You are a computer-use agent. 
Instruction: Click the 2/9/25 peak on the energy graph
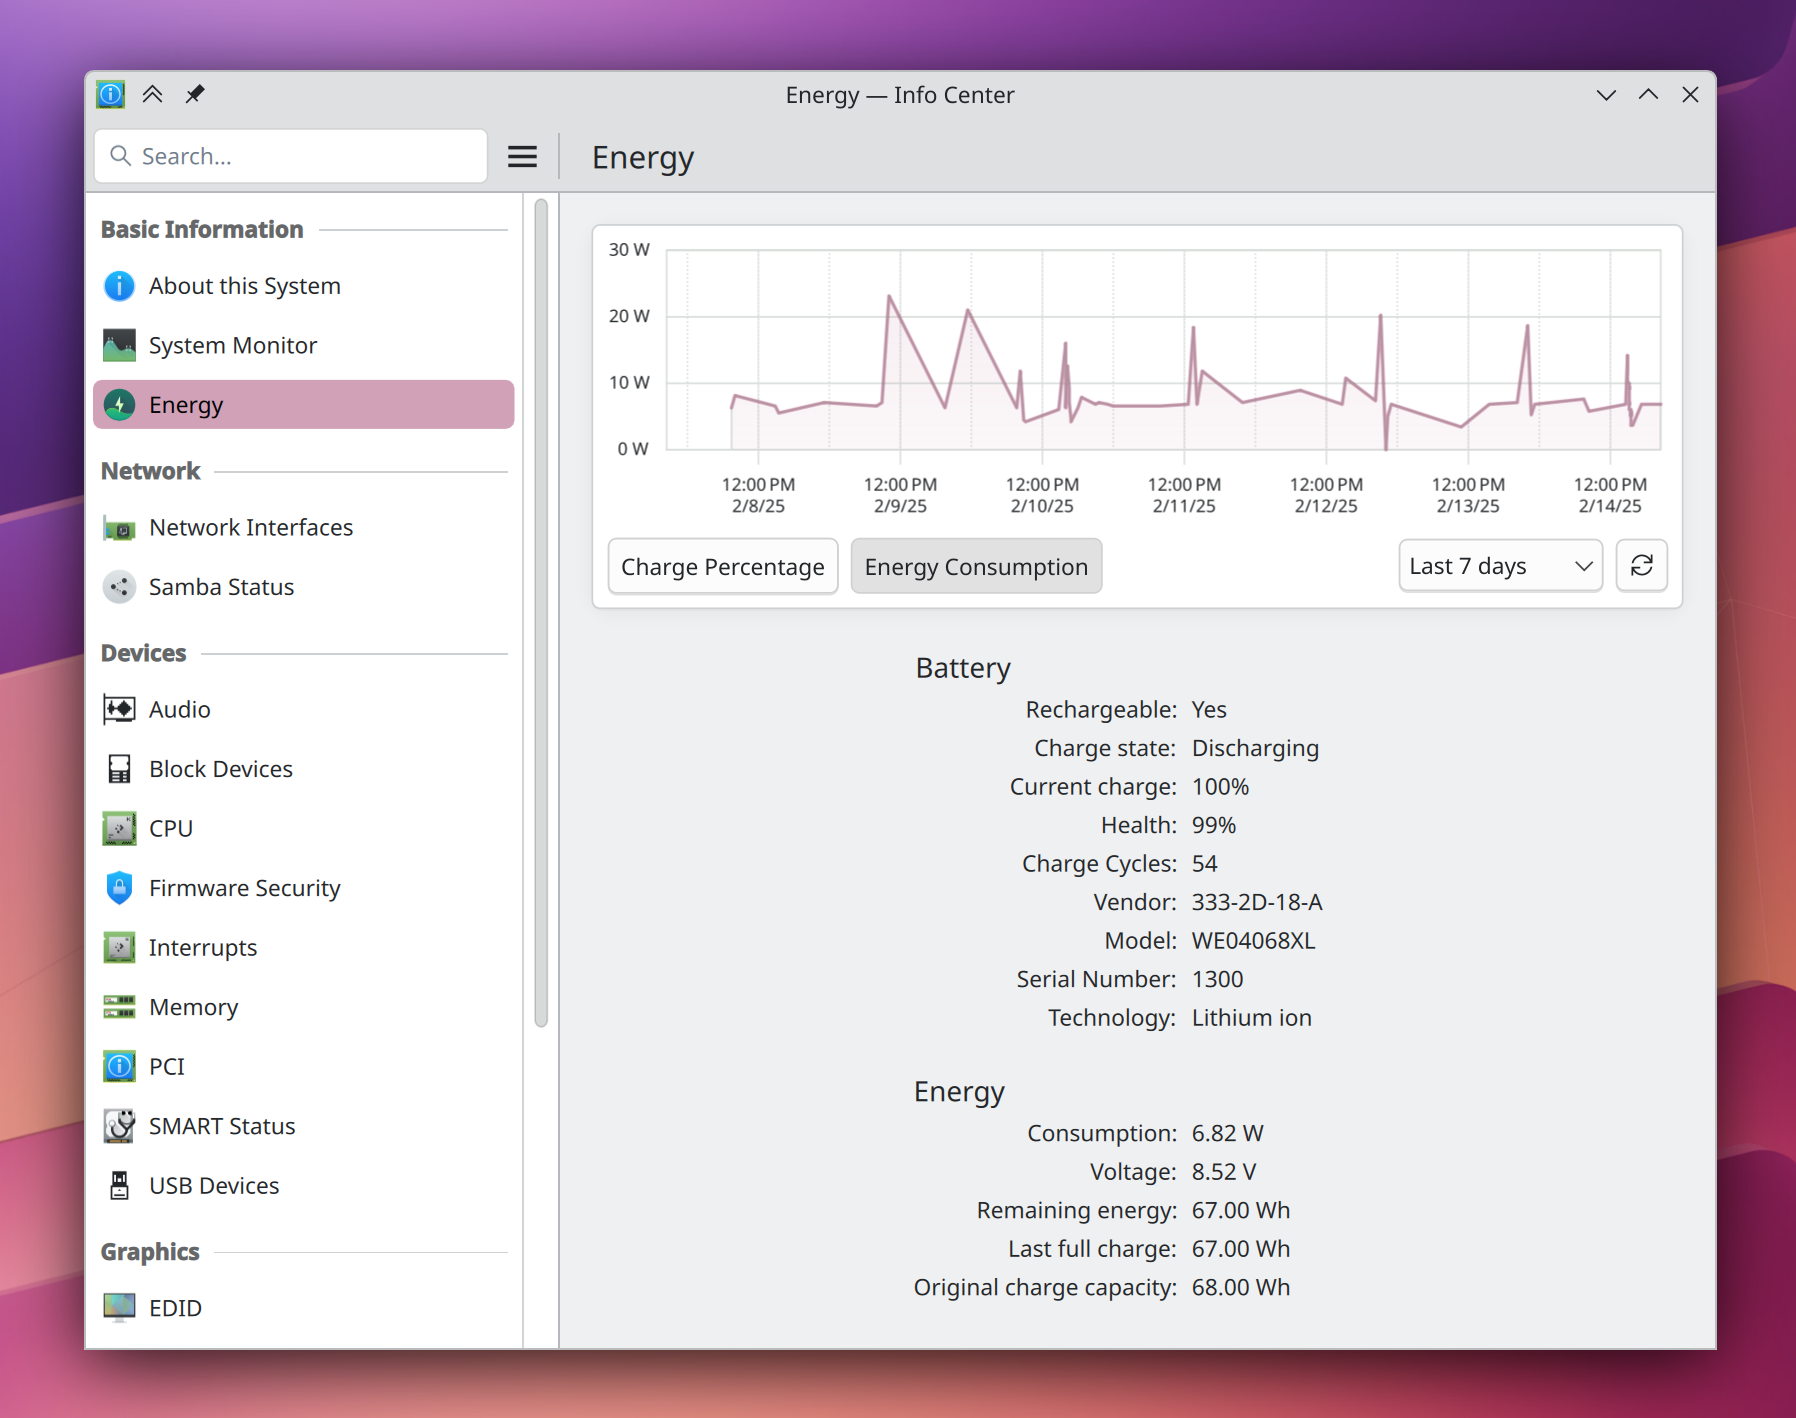889,297
